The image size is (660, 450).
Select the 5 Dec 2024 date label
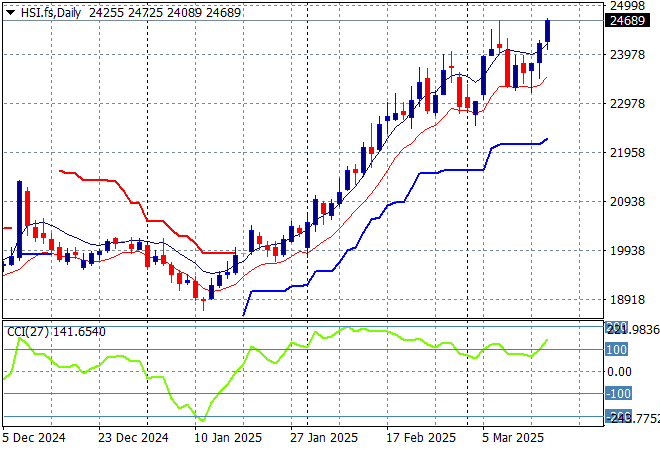click(34, 437)
